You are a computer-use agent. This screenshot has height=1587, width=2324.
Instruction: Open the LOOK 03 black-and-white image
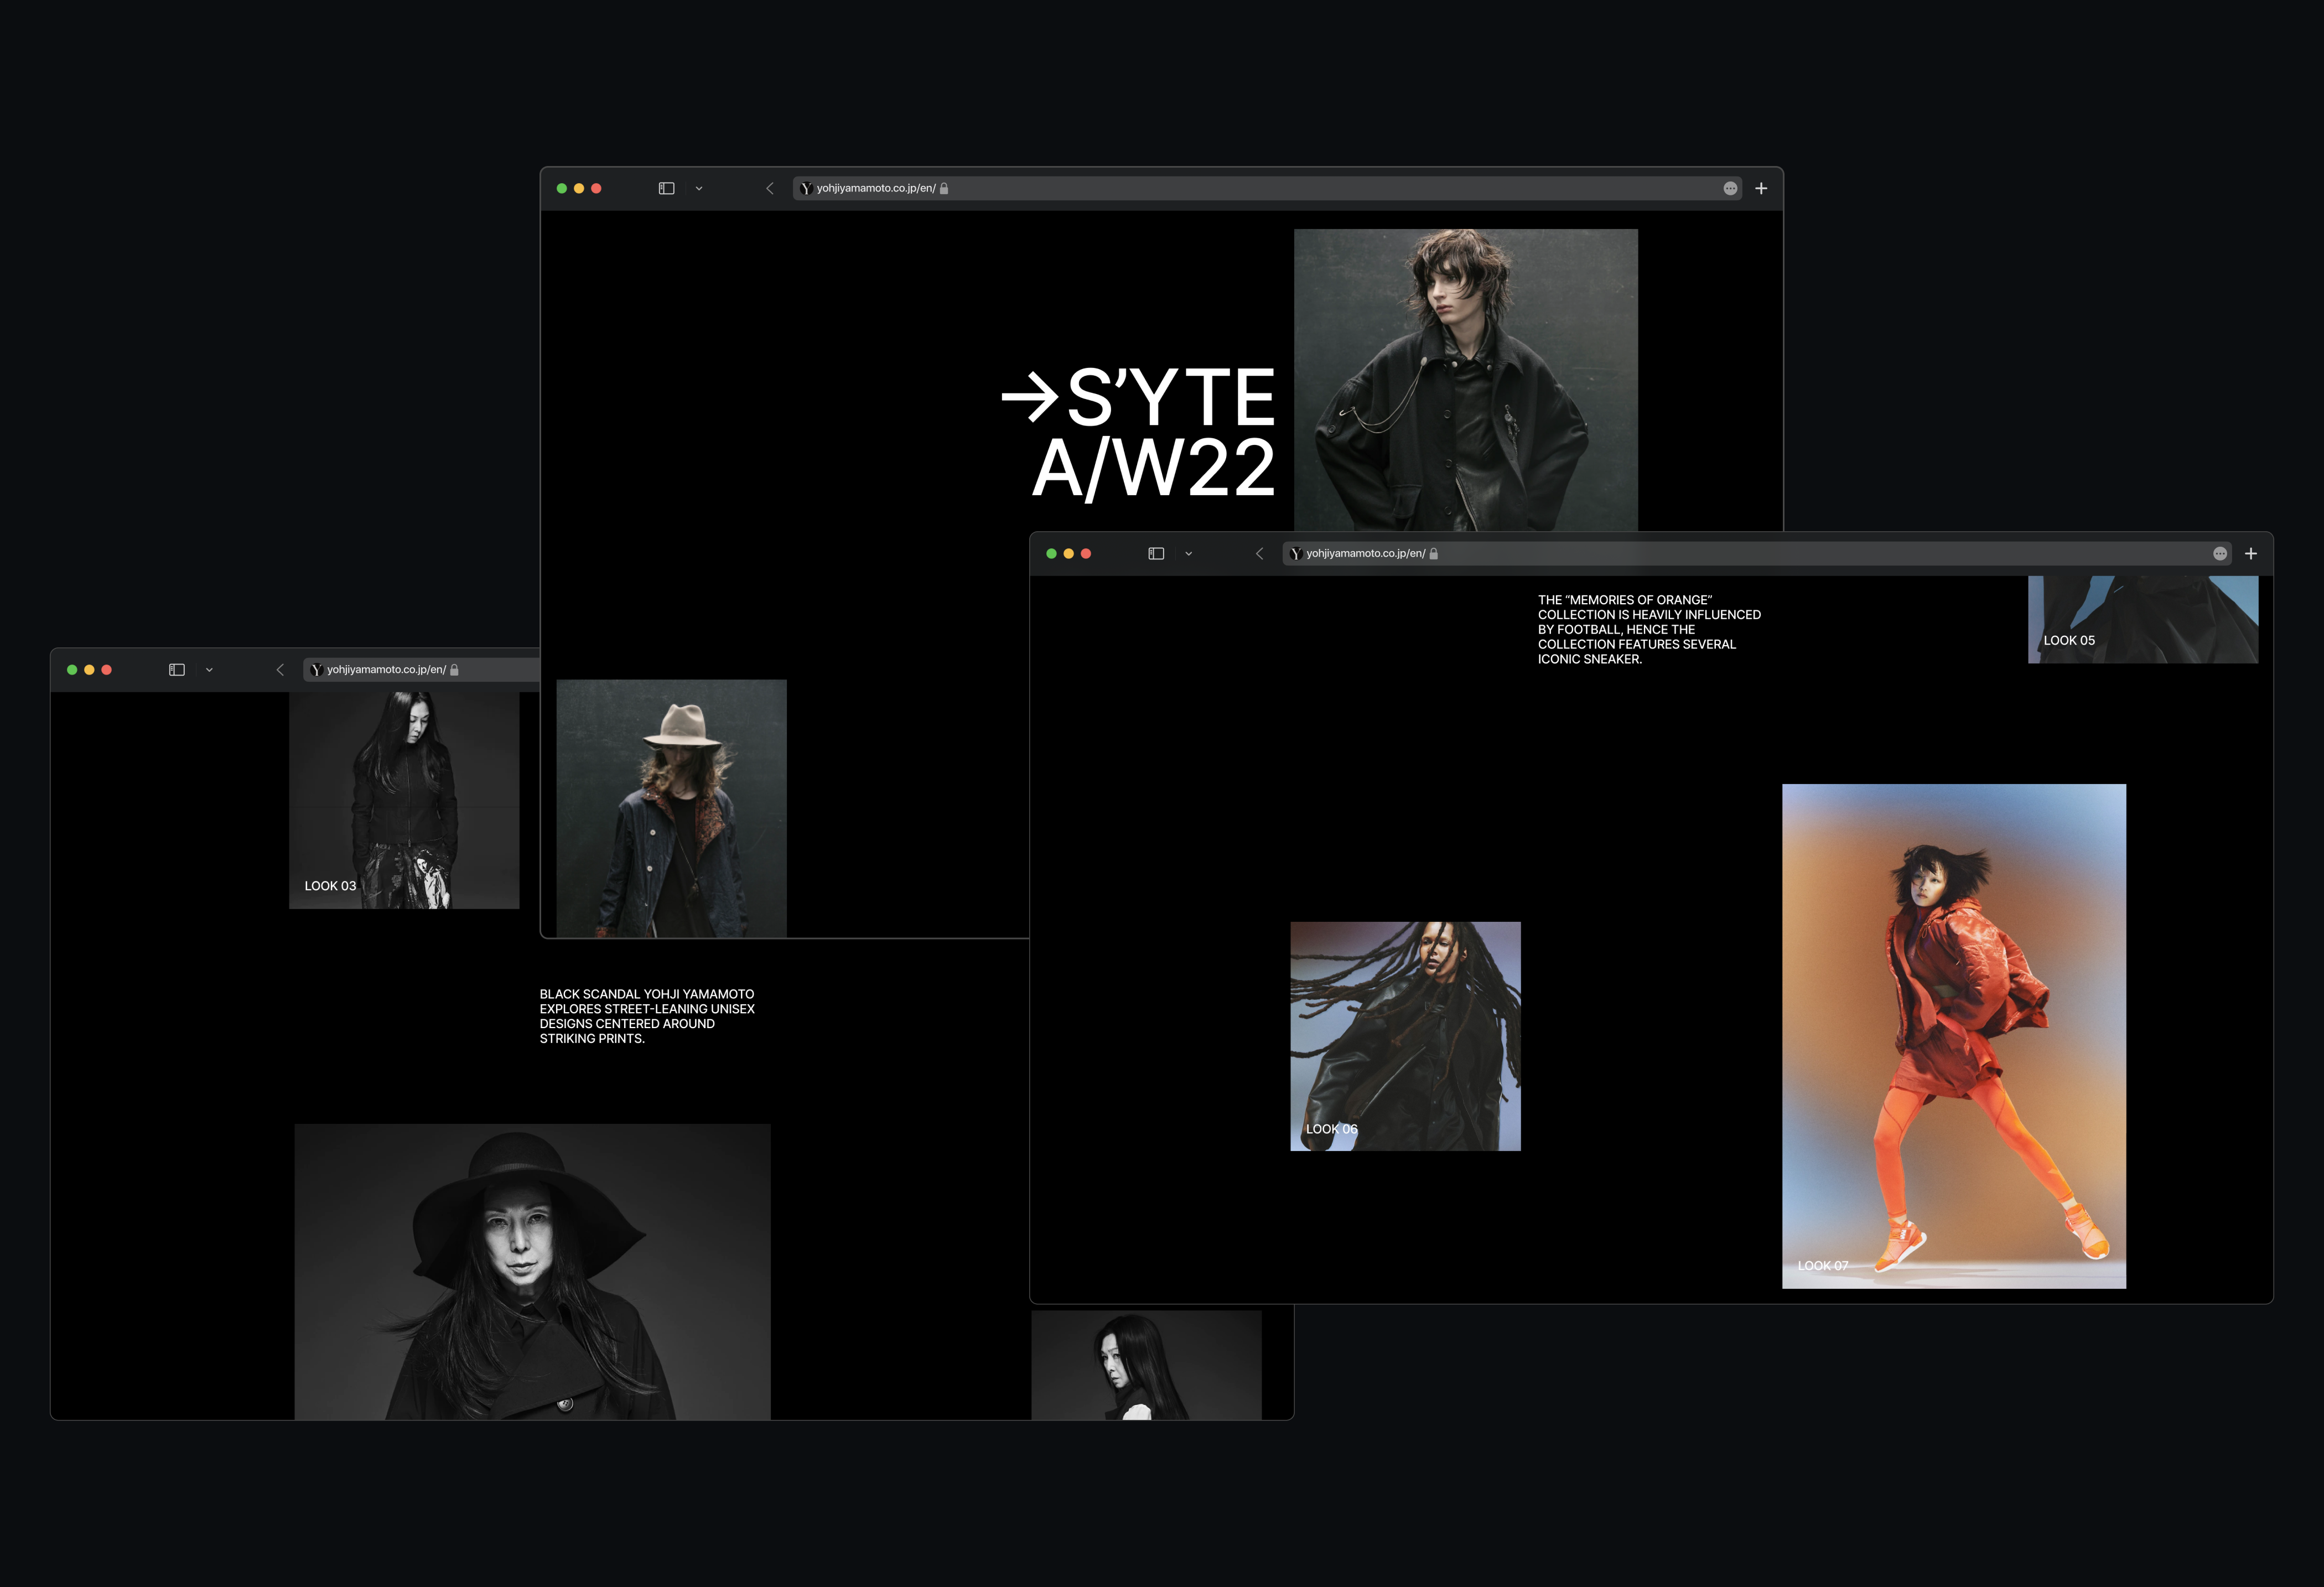(404, 800)
